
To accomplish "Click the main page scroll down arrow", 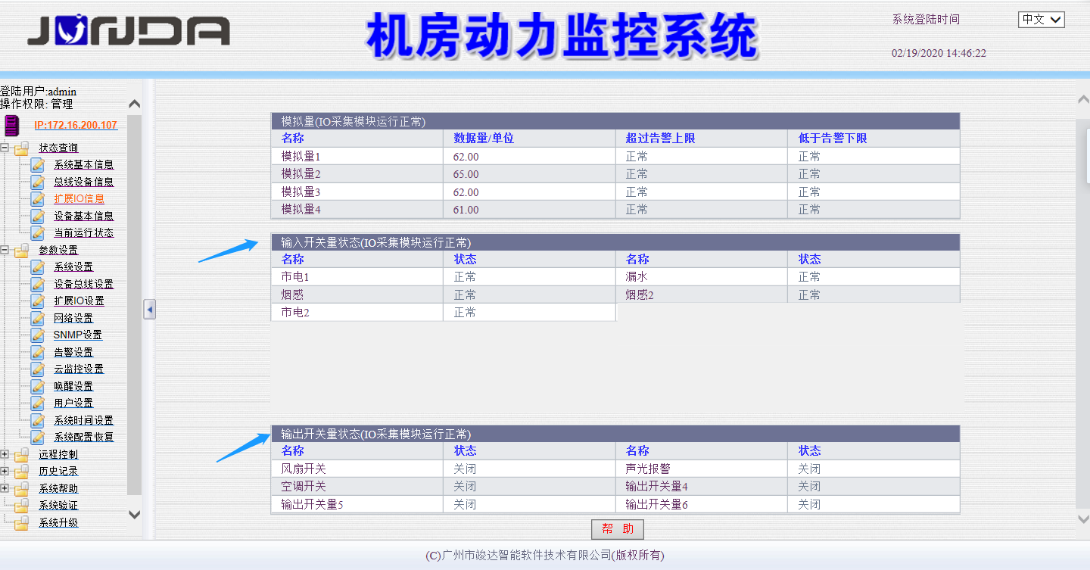I will tap(1083, 519).
